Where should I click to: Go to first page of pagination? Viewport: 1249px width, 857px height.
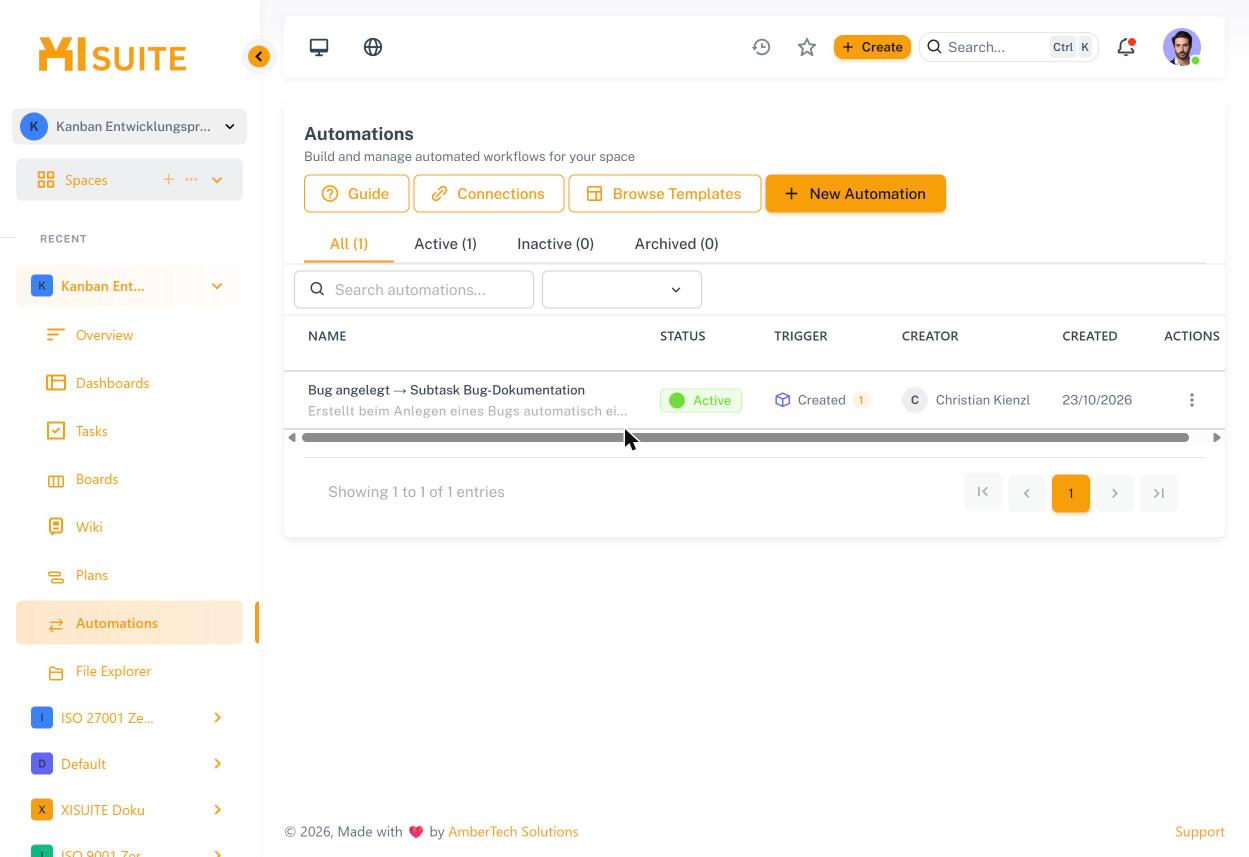coord(983,492)
